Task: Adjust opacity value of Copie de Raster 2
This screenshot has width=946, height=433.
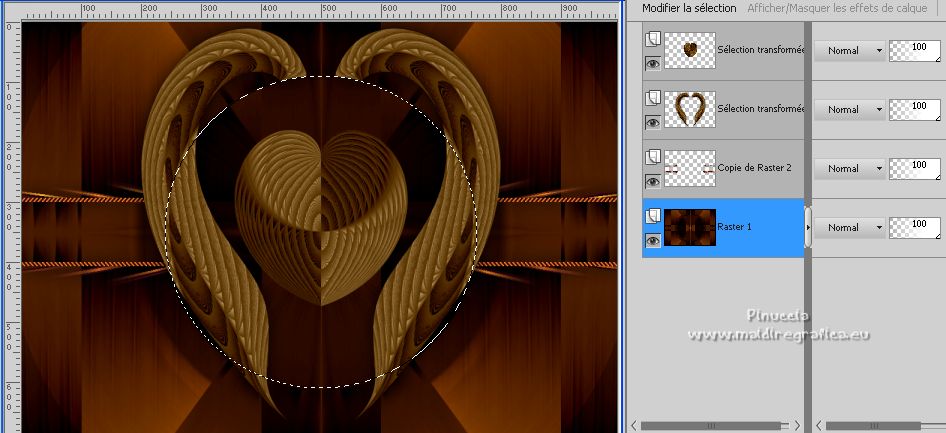Action: 915,169
